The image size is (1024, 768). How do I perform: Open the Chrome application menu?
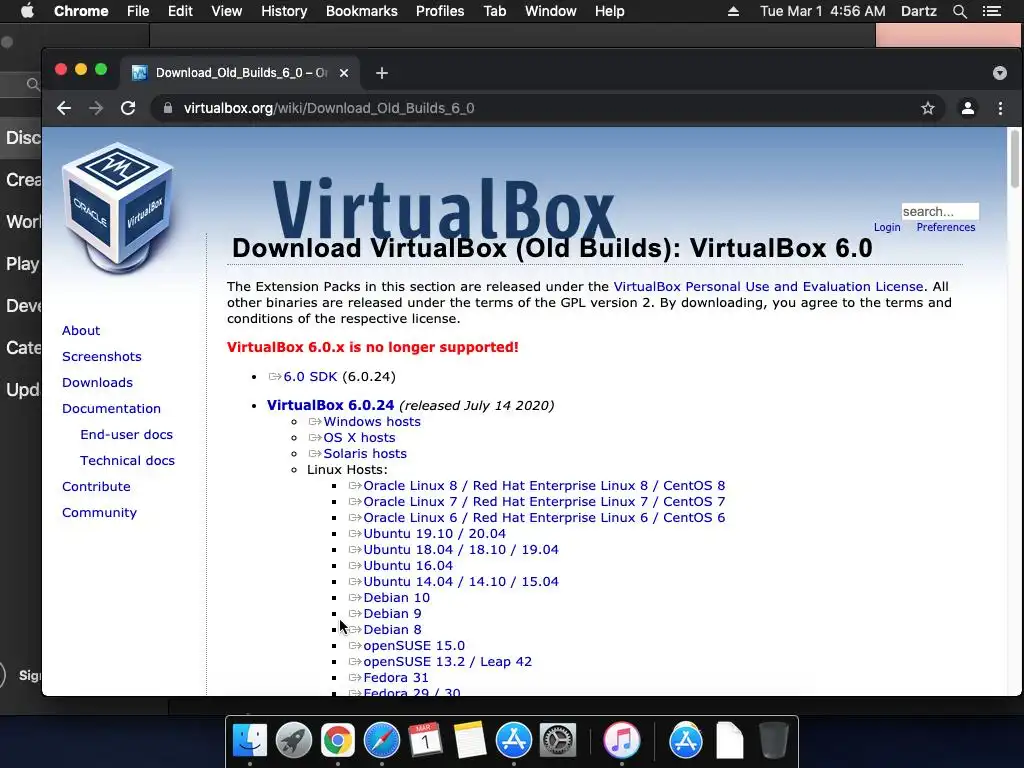81,11
